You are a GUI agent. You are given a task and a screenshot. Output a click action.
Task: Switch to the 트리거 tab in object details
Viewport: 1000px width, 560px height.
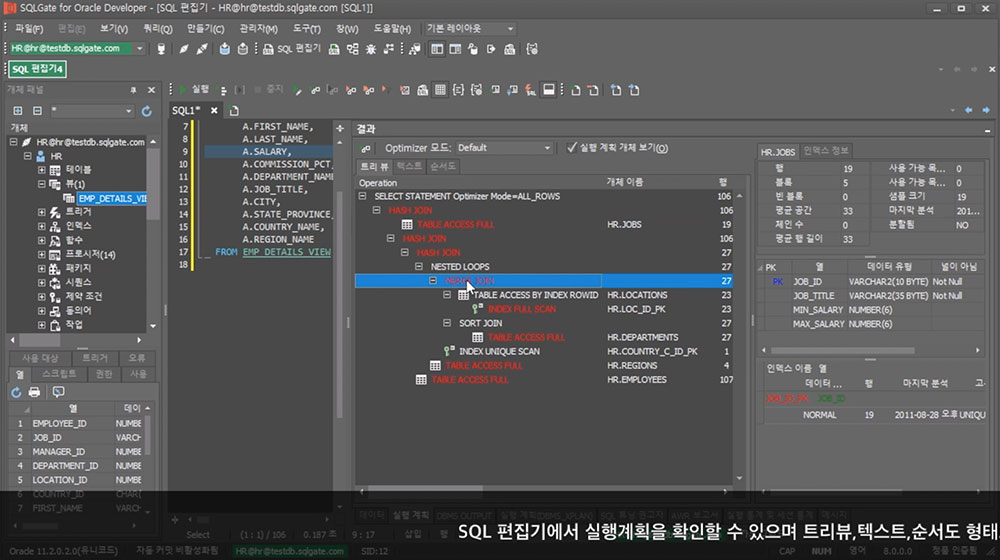coord(95,358)
